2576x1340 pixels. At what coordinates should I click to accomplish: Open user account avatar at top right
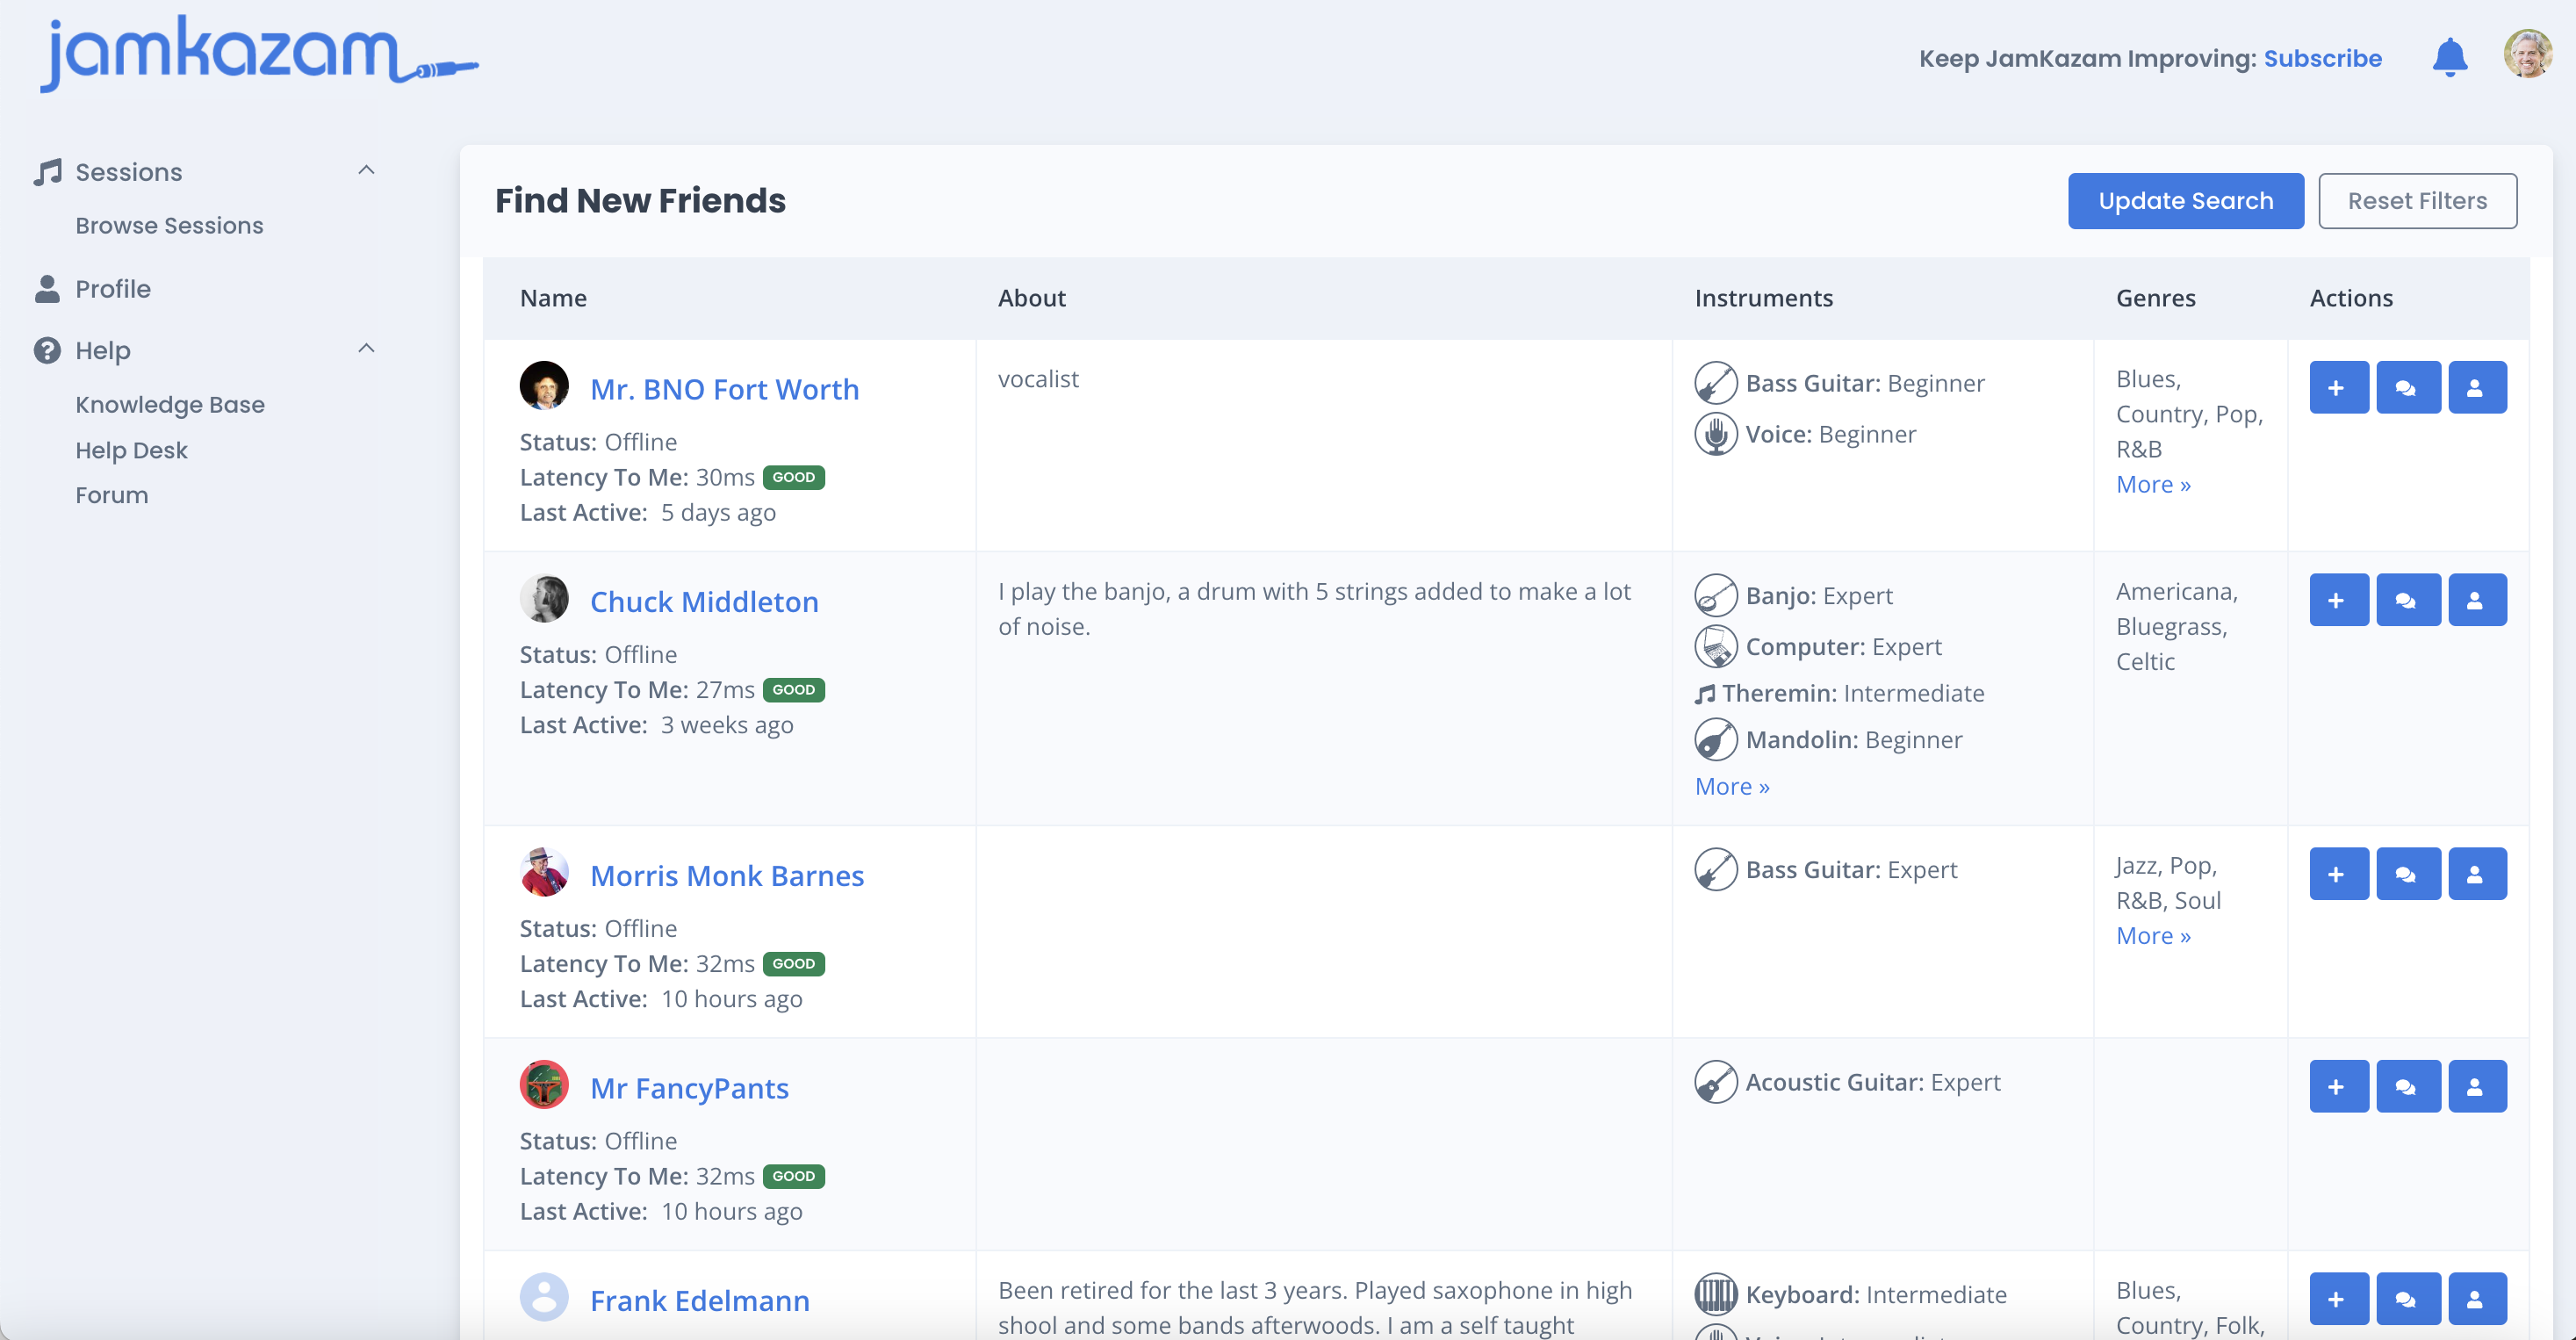(2526, 55)
